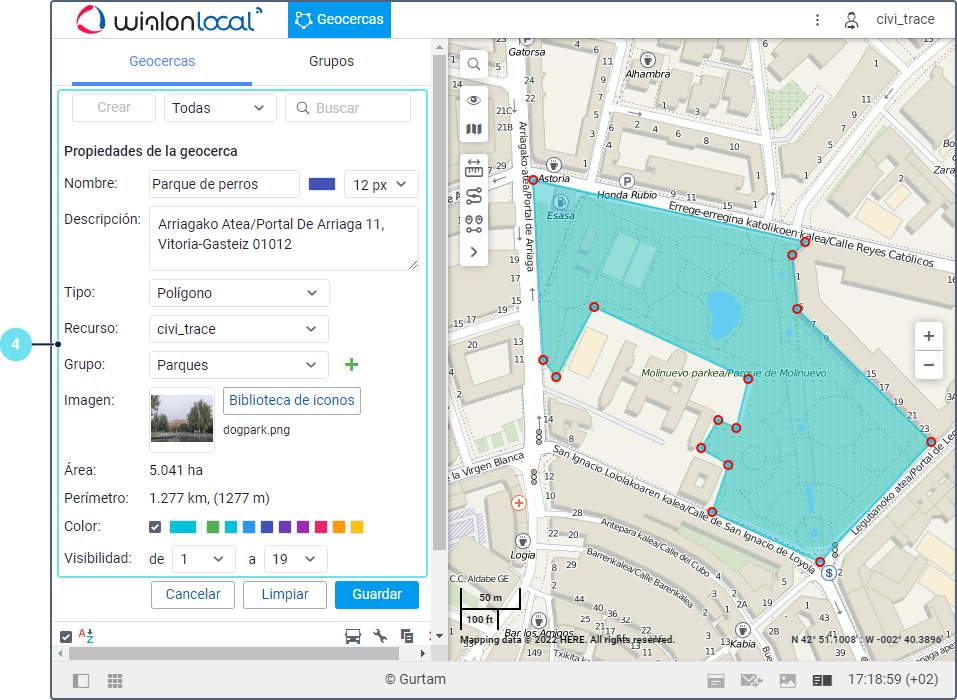Select the distance ruler measurement tool
This screenshot has height=700, width=957.
(474, 168)
